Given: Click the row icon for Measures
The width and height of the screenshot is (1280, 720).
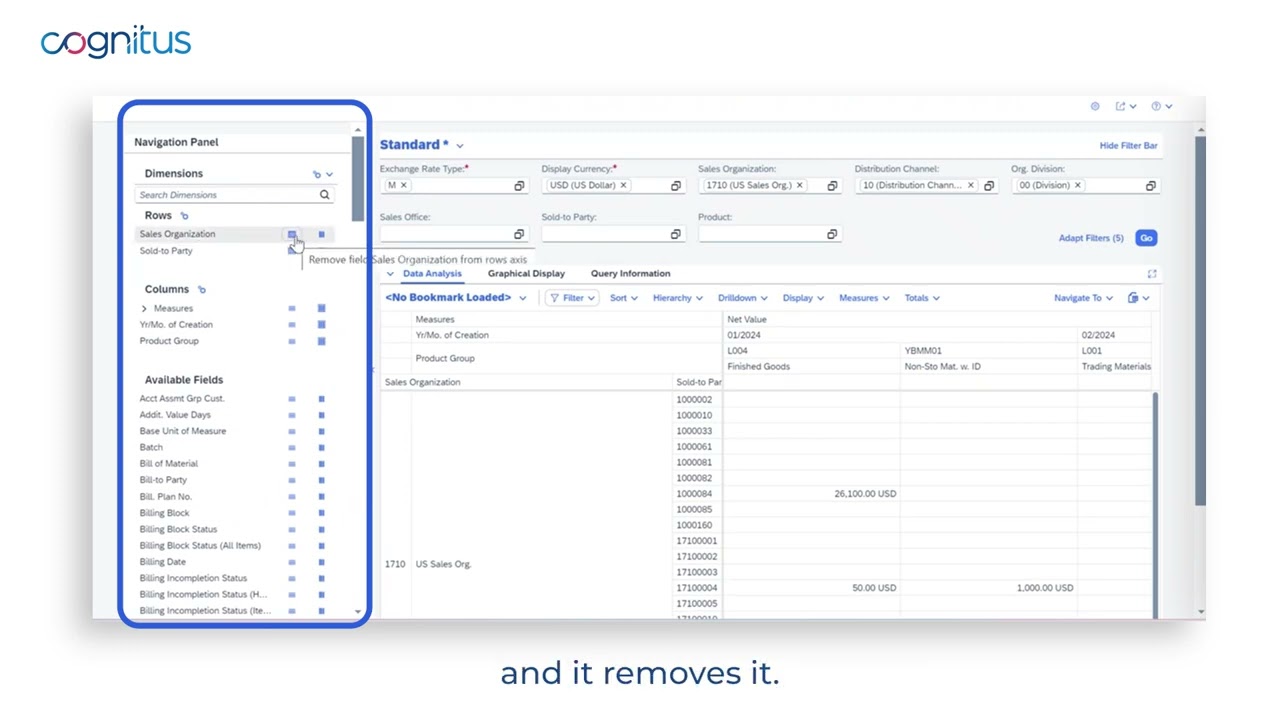Looking at the screenshot, I should [292, 308].
